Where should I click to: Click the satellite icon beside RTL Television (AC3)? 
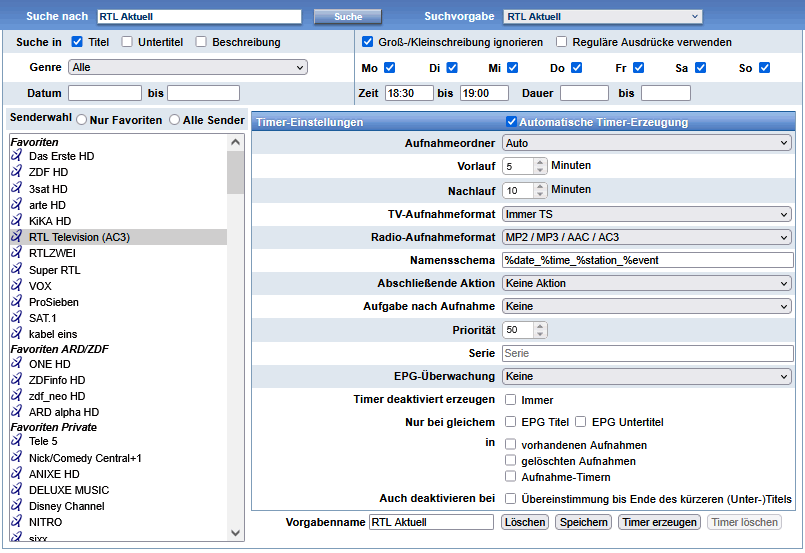click(17, 236)
